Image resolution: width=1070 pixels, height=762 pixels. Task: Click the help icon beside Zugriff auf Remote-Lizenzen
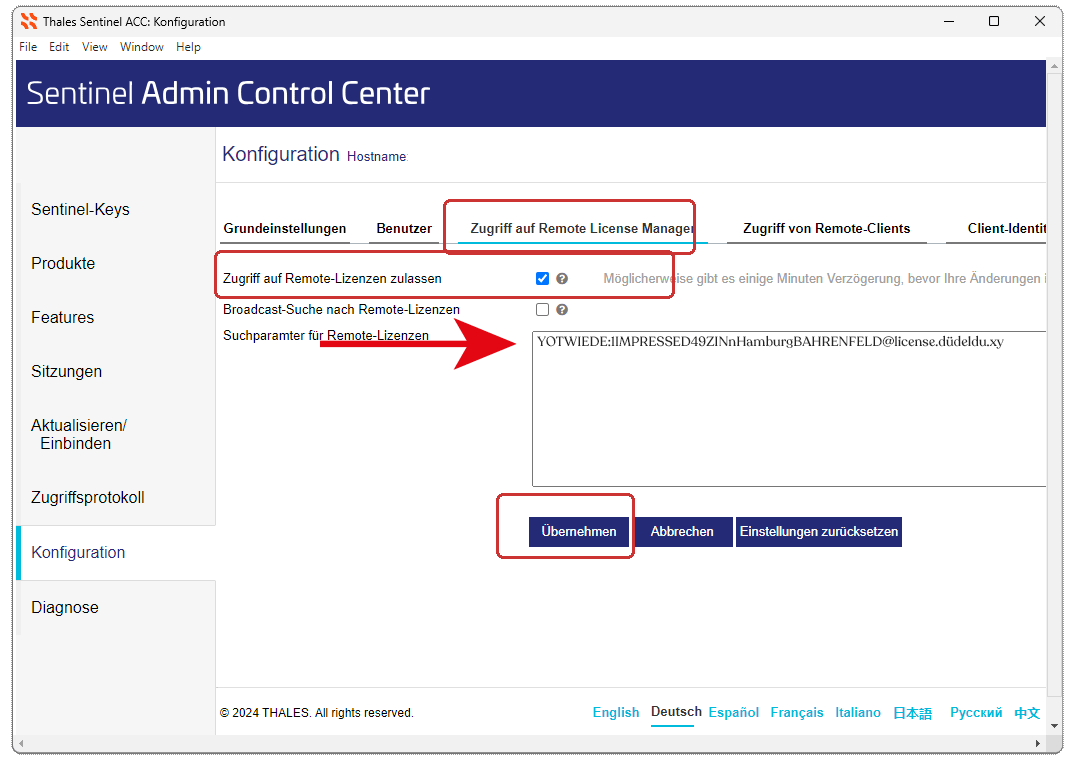coord(562,279)
